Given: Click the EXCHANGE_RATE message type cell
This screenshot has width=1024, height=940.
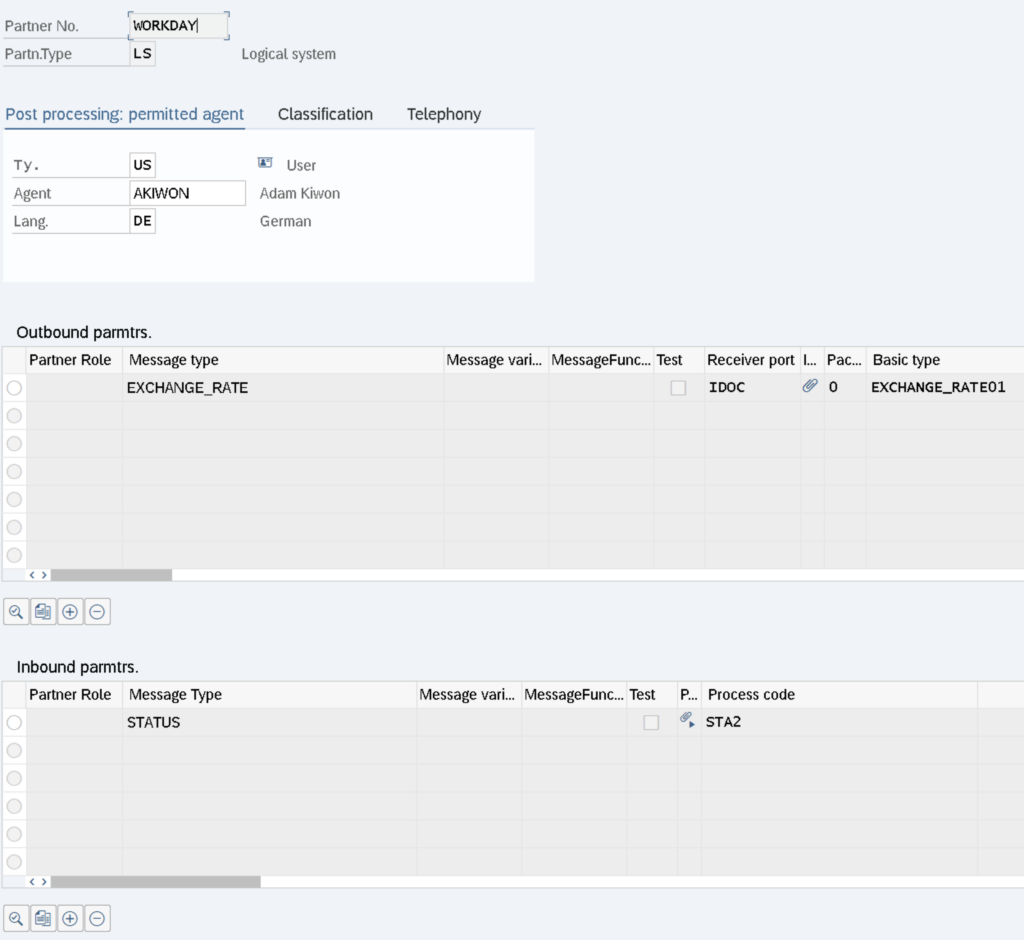Looking at the screenshot, I should 283,388.
